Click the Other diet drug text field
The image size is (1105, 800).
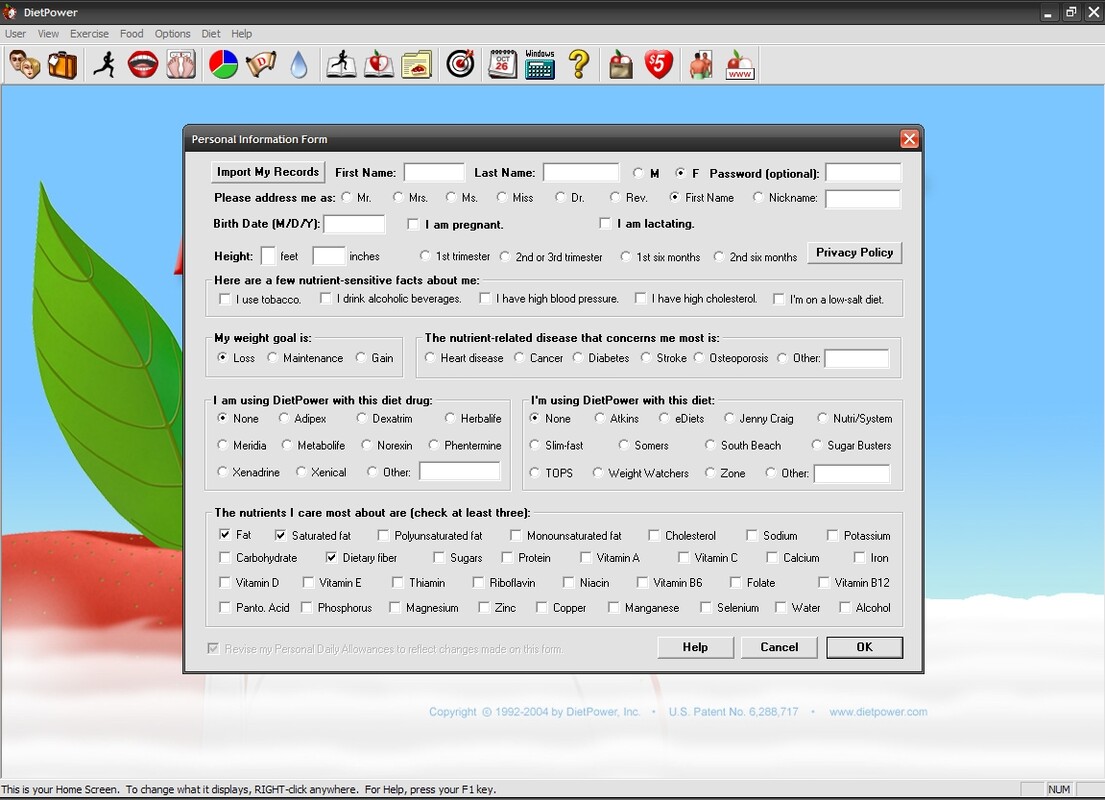pos(459,472)
